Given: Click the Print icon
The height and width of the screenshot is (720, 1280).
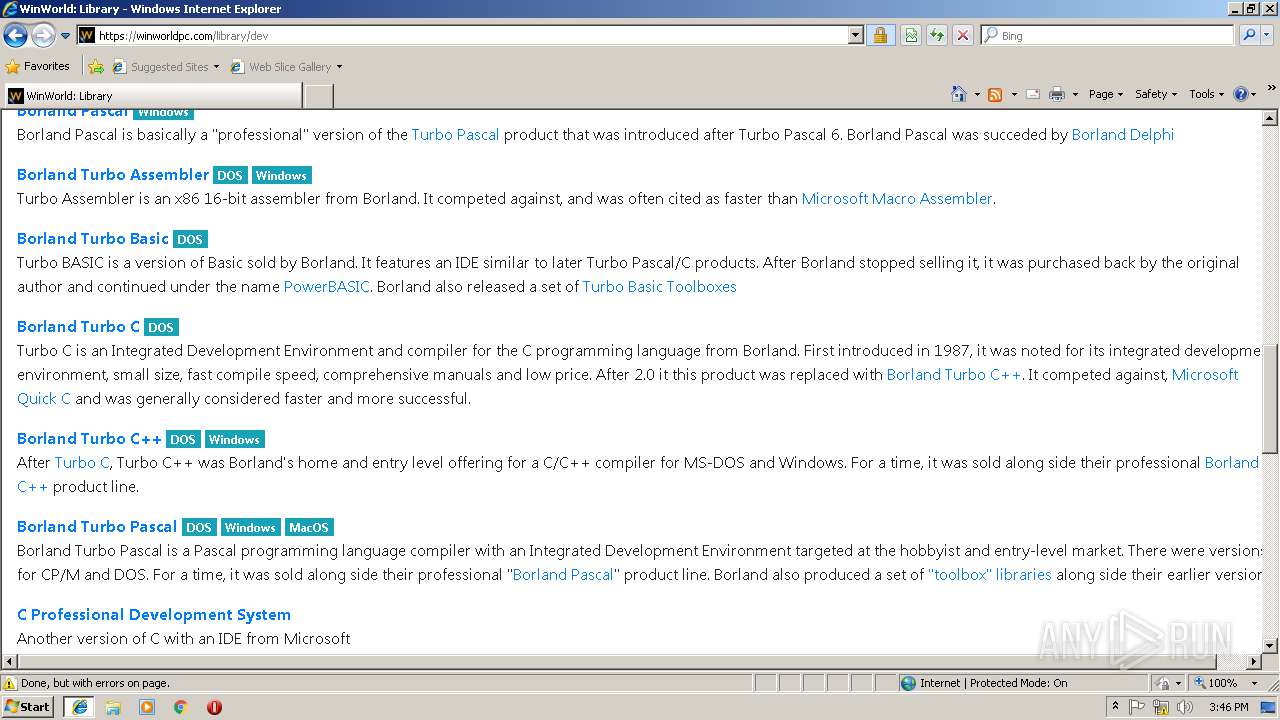Looking at the screenshot, I should (x=1057, y=94).
